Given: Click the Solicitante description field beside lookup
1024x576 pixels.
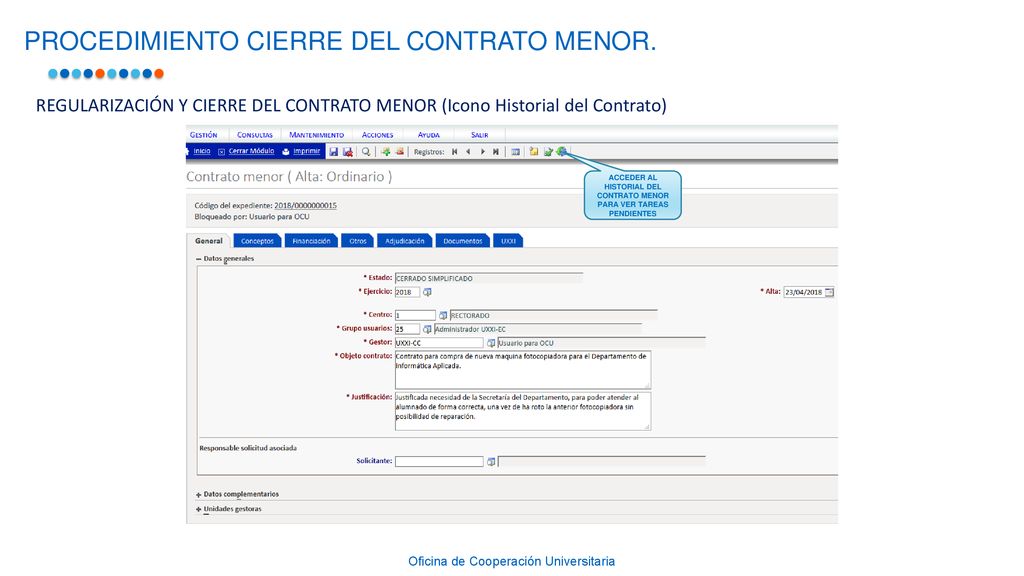Looking at the screenshot, I should 601,462.
